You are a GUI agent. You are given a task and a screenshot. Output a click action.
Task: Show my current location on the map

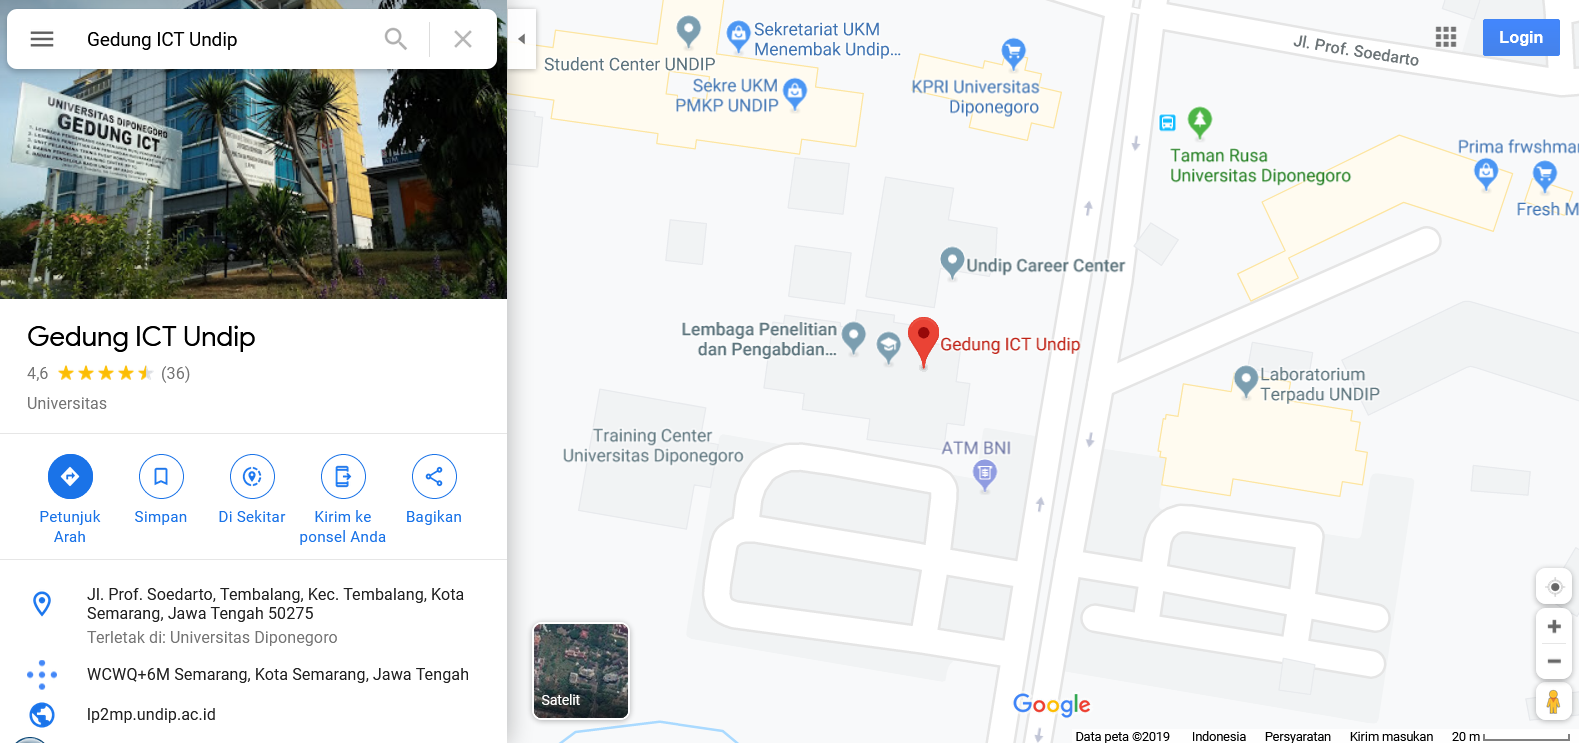coord(1554,587)
